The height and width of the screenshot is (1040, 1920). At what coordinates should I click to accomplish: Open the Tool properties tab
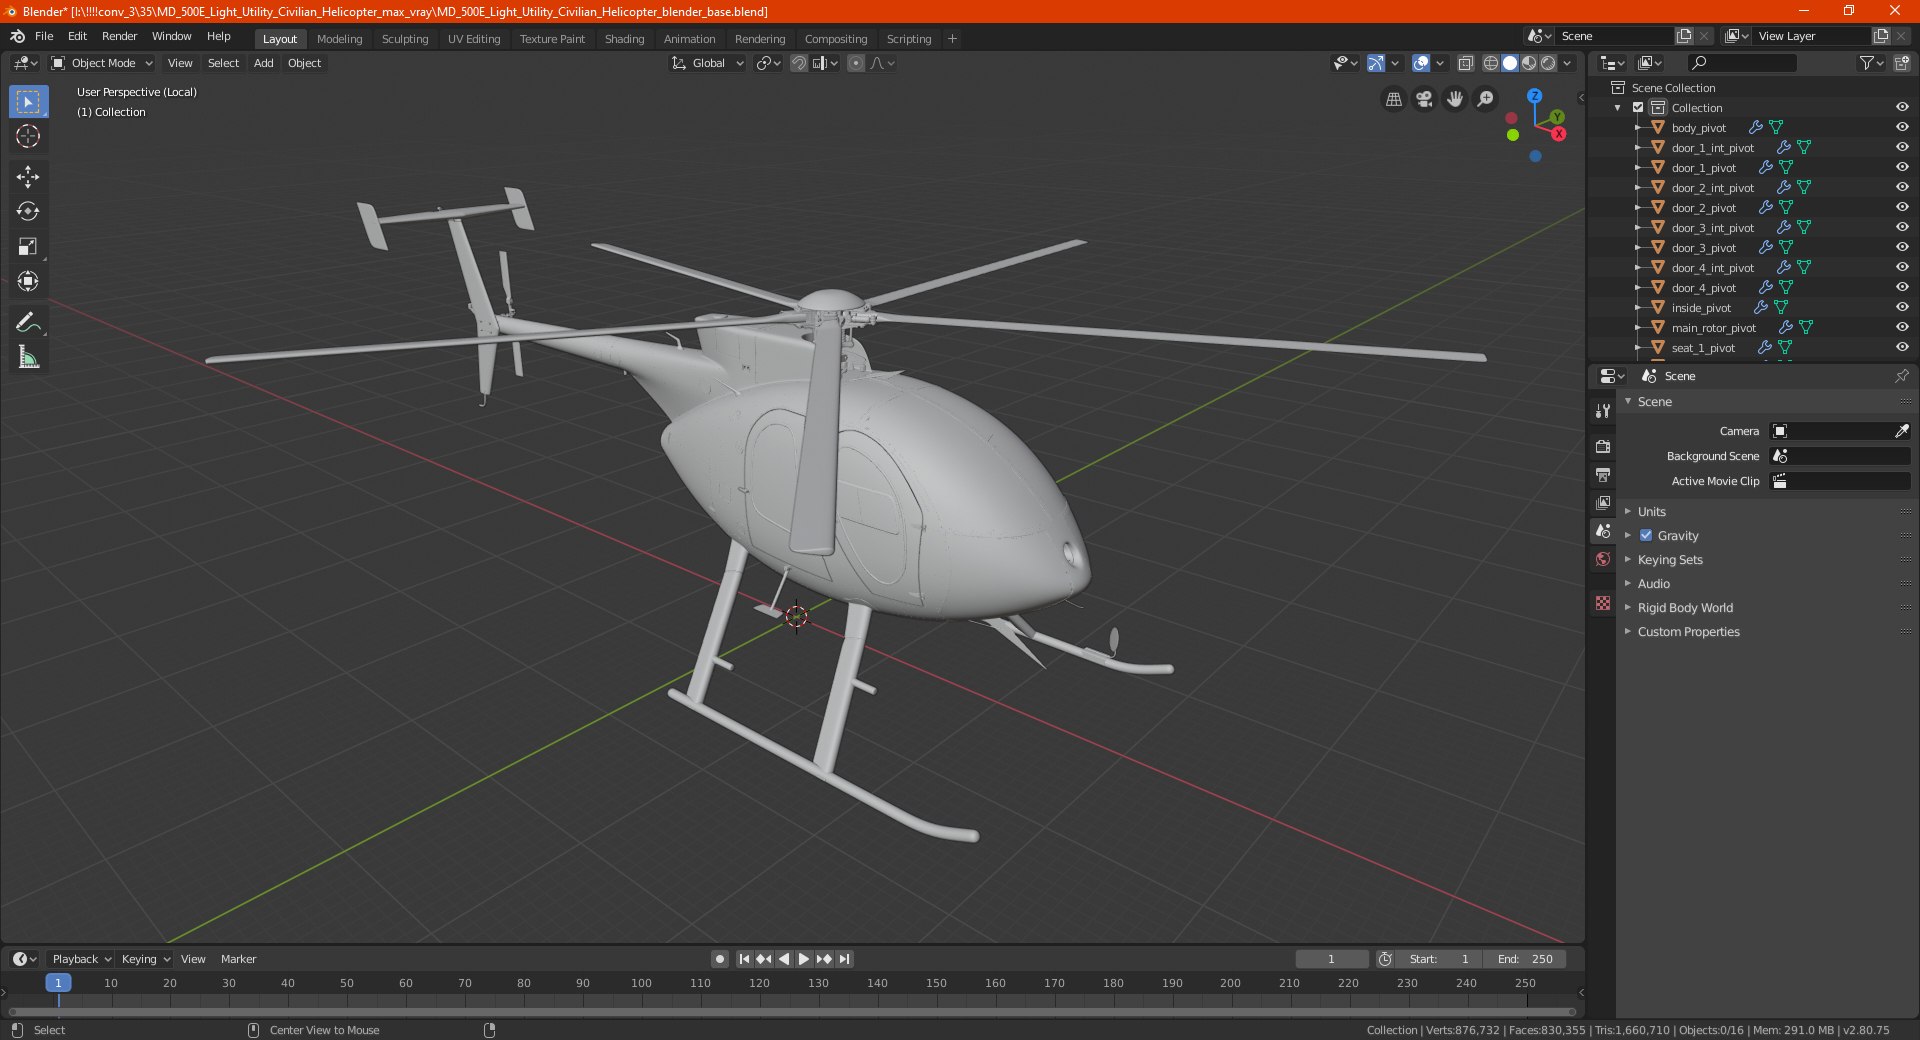point(1603,411)
